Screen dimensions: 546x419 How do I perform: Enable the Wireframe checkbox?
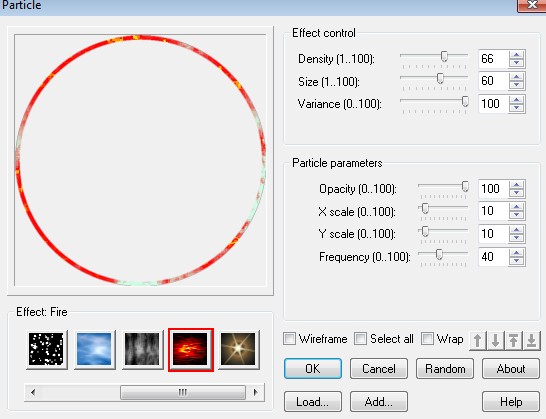click(290, 339)
